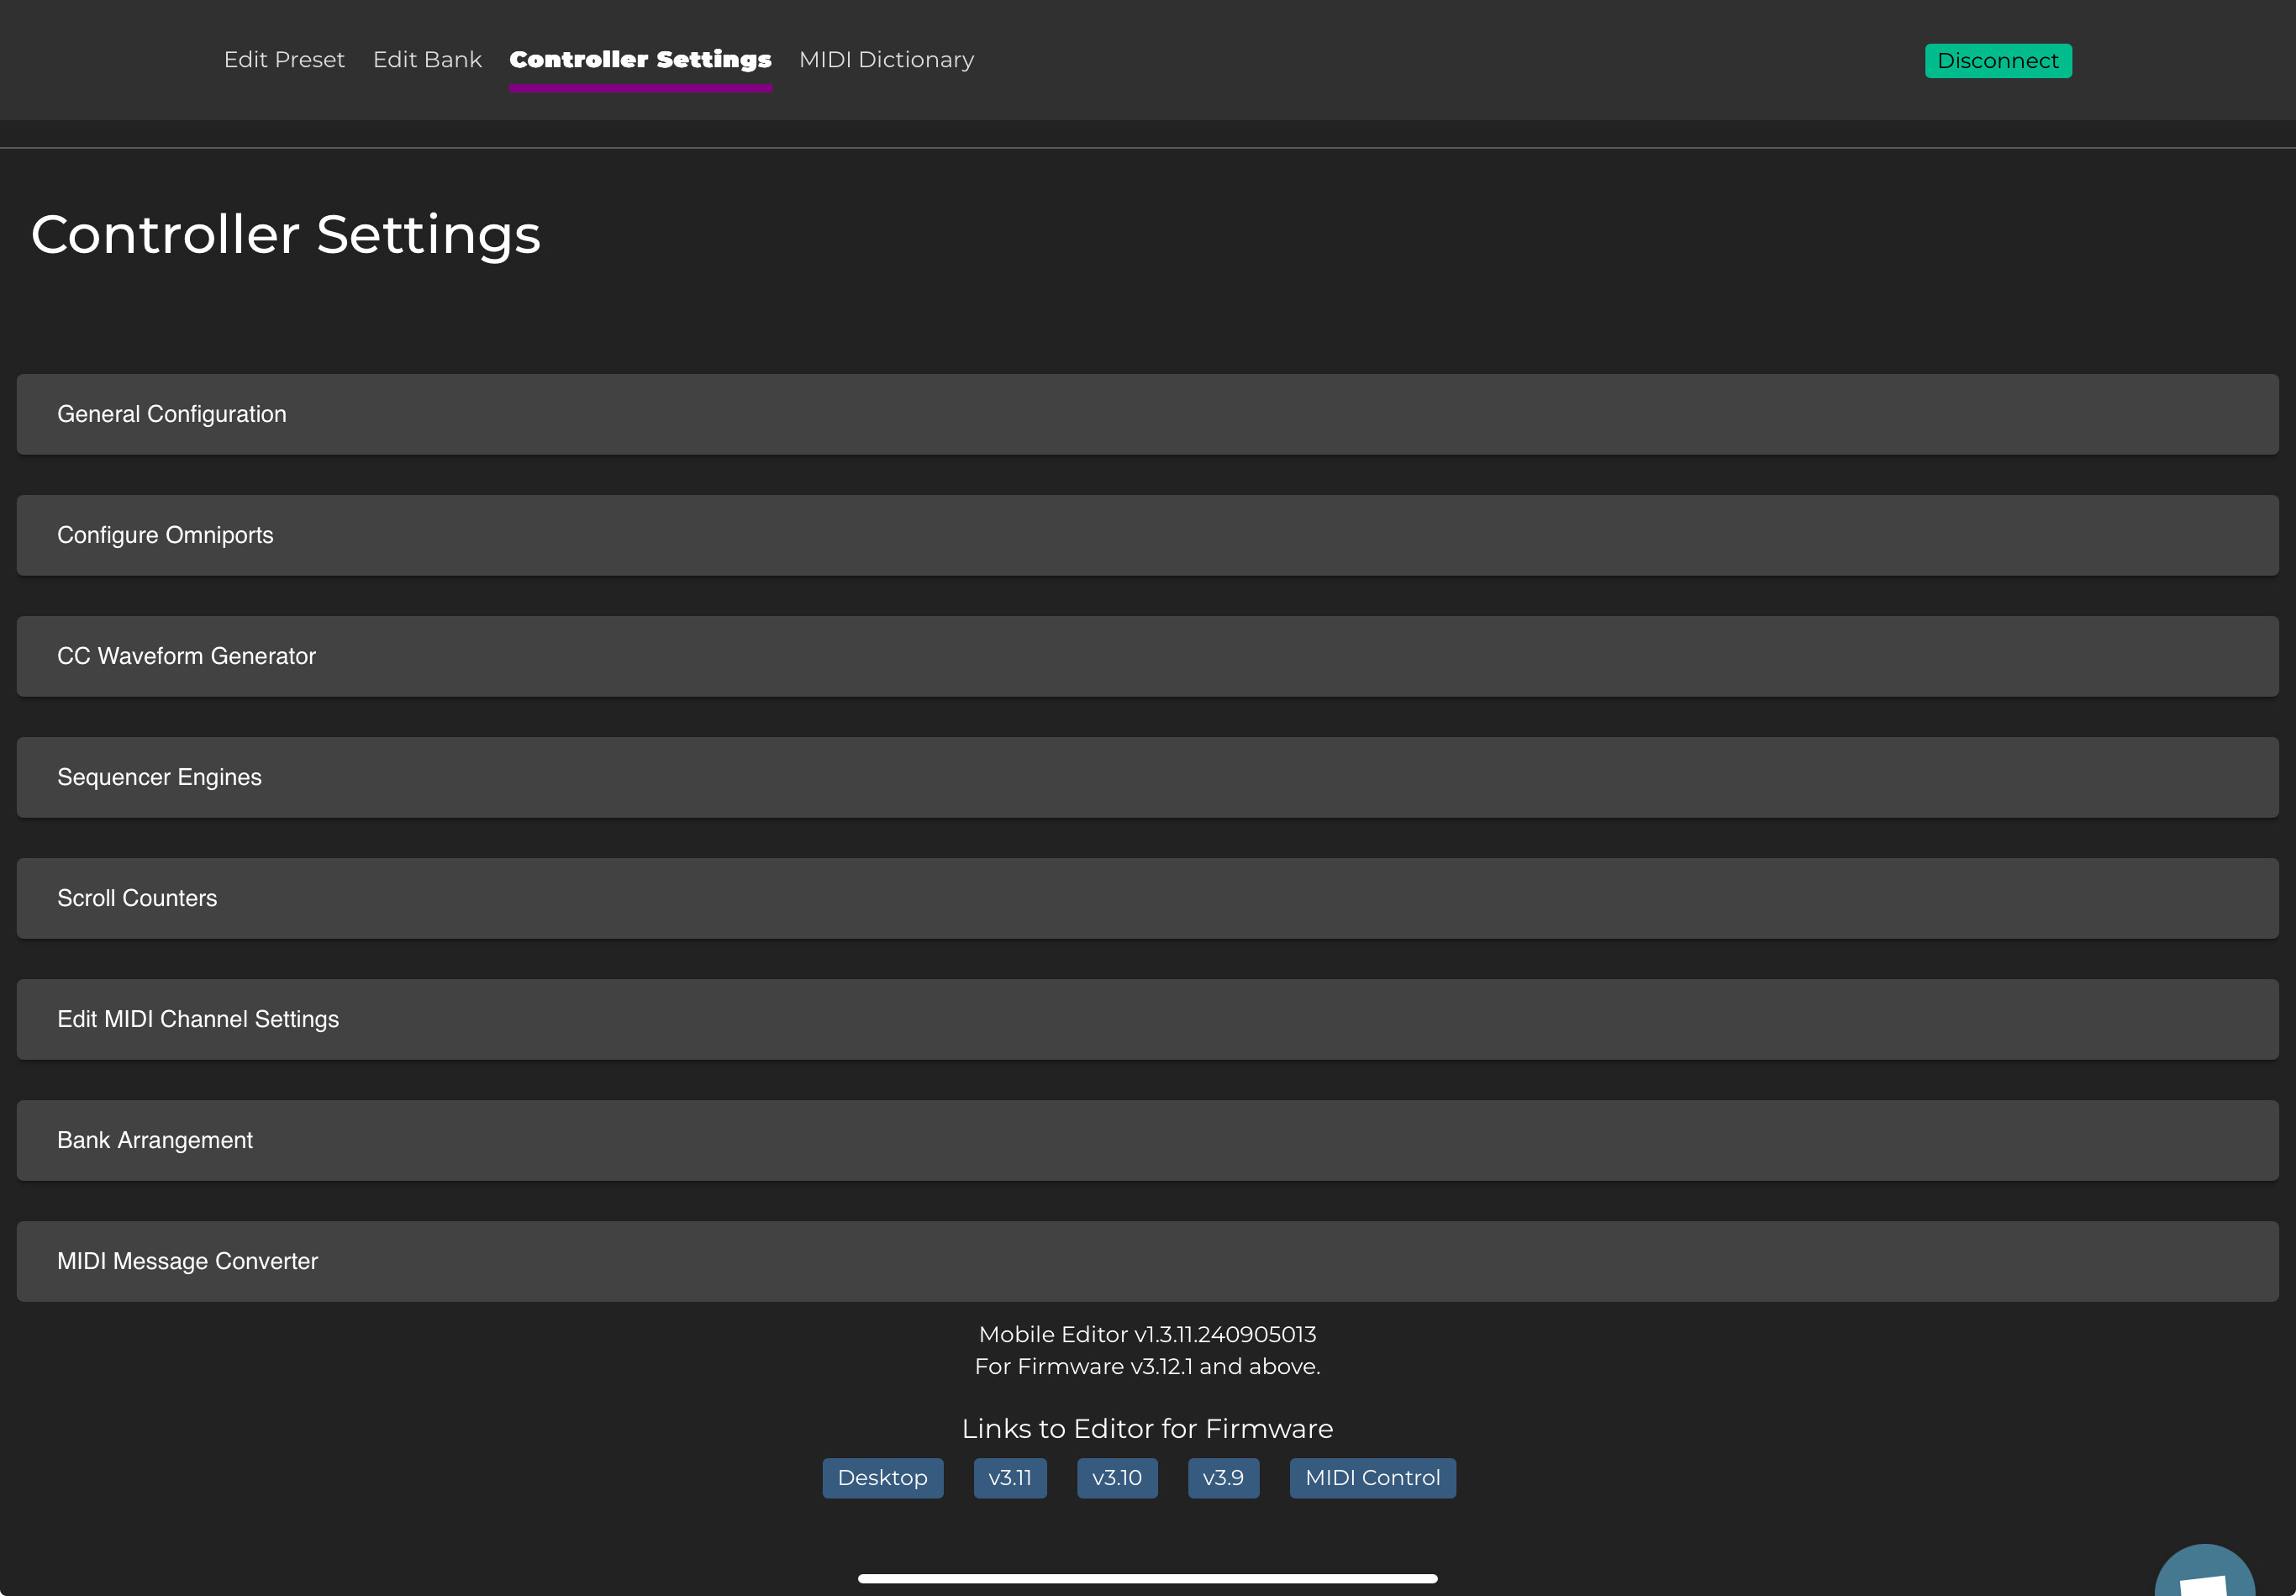Open the CC Waveform Generator section
This screenshot has width=2296, height=1596.
(1147, 656)
